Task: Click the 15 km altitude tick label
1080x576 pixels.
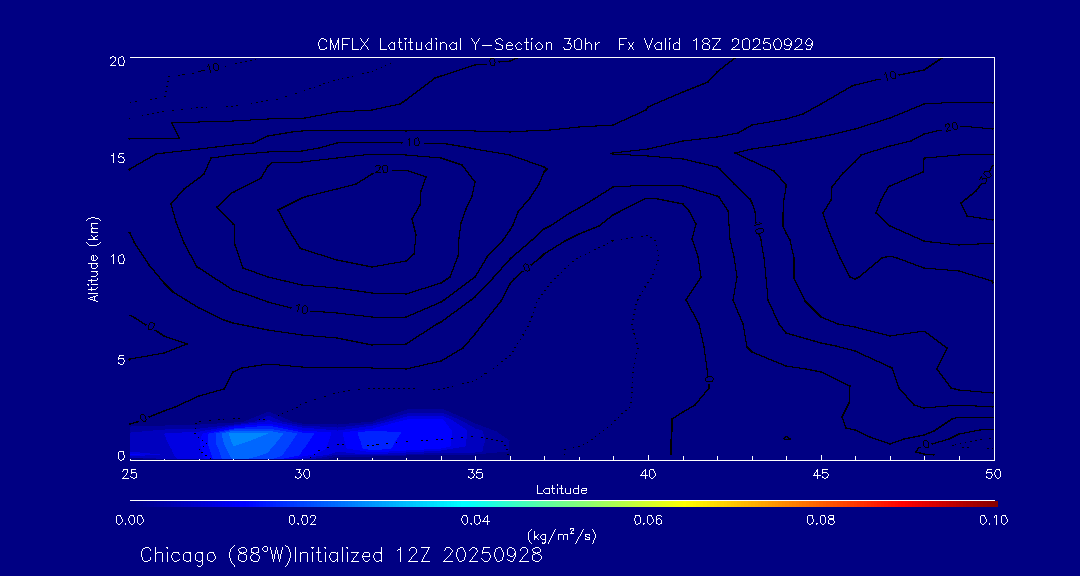Action: 116,159
